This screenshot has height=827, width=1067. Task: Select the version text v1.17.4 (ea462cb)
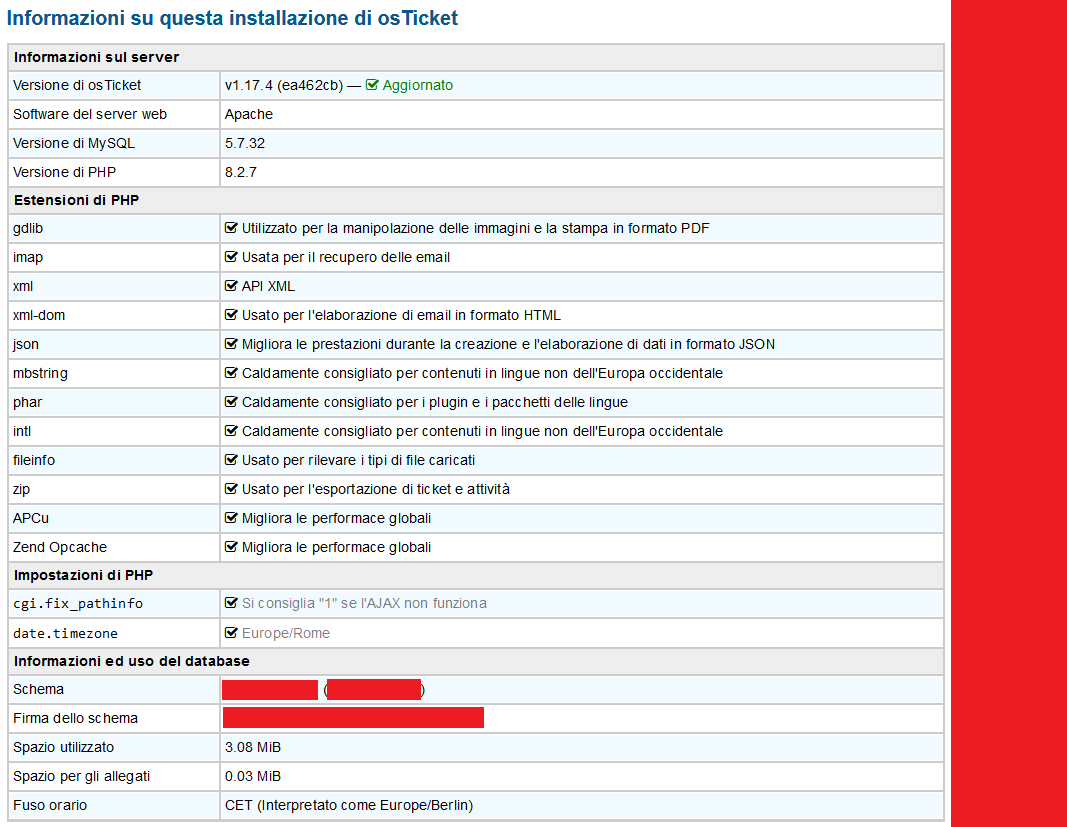[284, 85]
